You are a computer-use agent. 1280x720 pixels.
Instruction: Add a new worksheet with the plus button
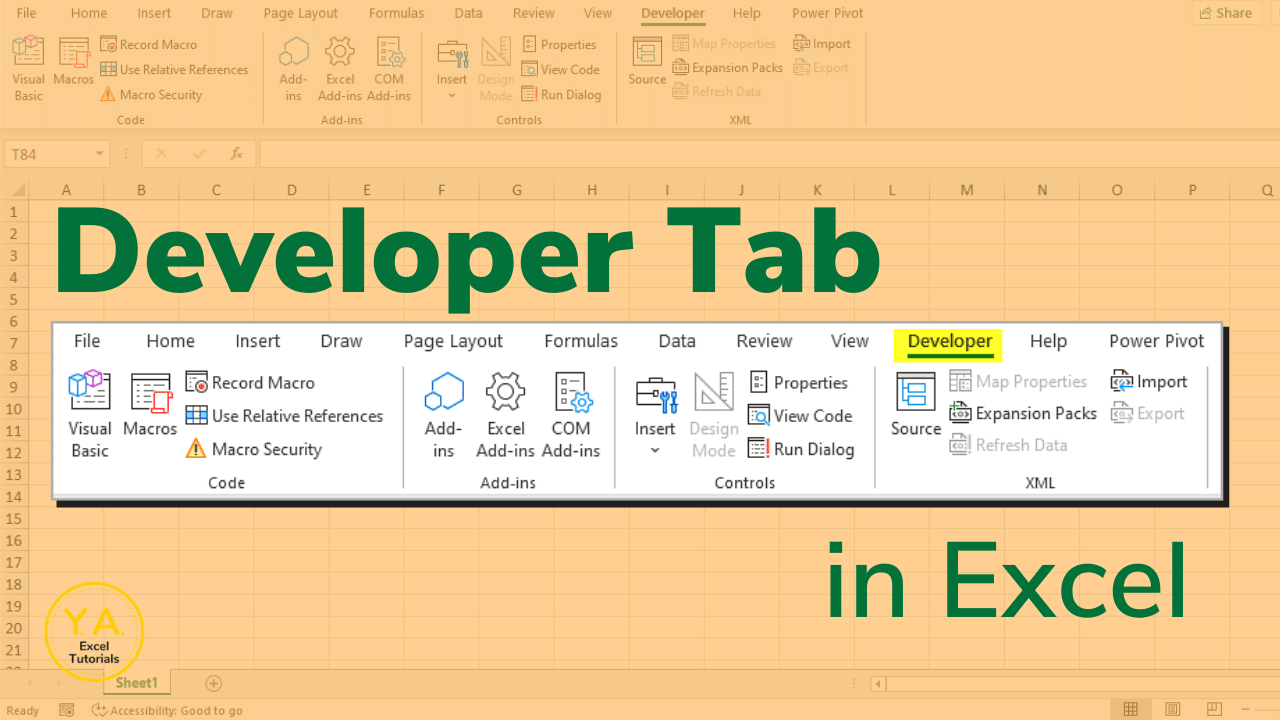tap(213, 683)
